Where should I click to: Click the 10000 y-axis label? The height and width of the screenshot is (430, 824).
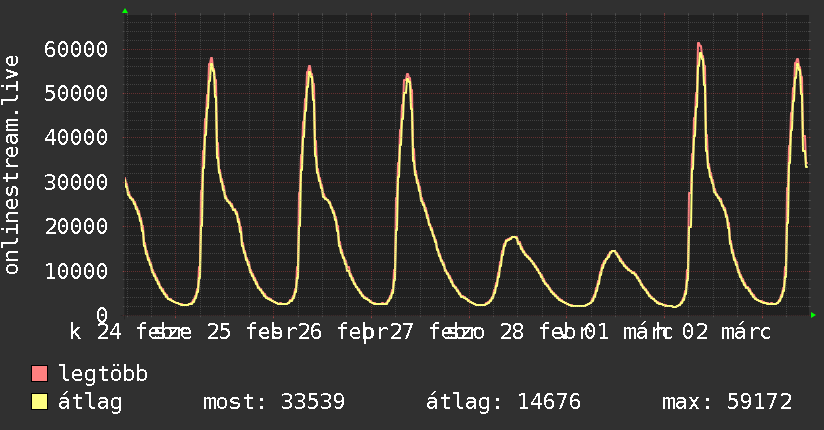pos(76,271)
